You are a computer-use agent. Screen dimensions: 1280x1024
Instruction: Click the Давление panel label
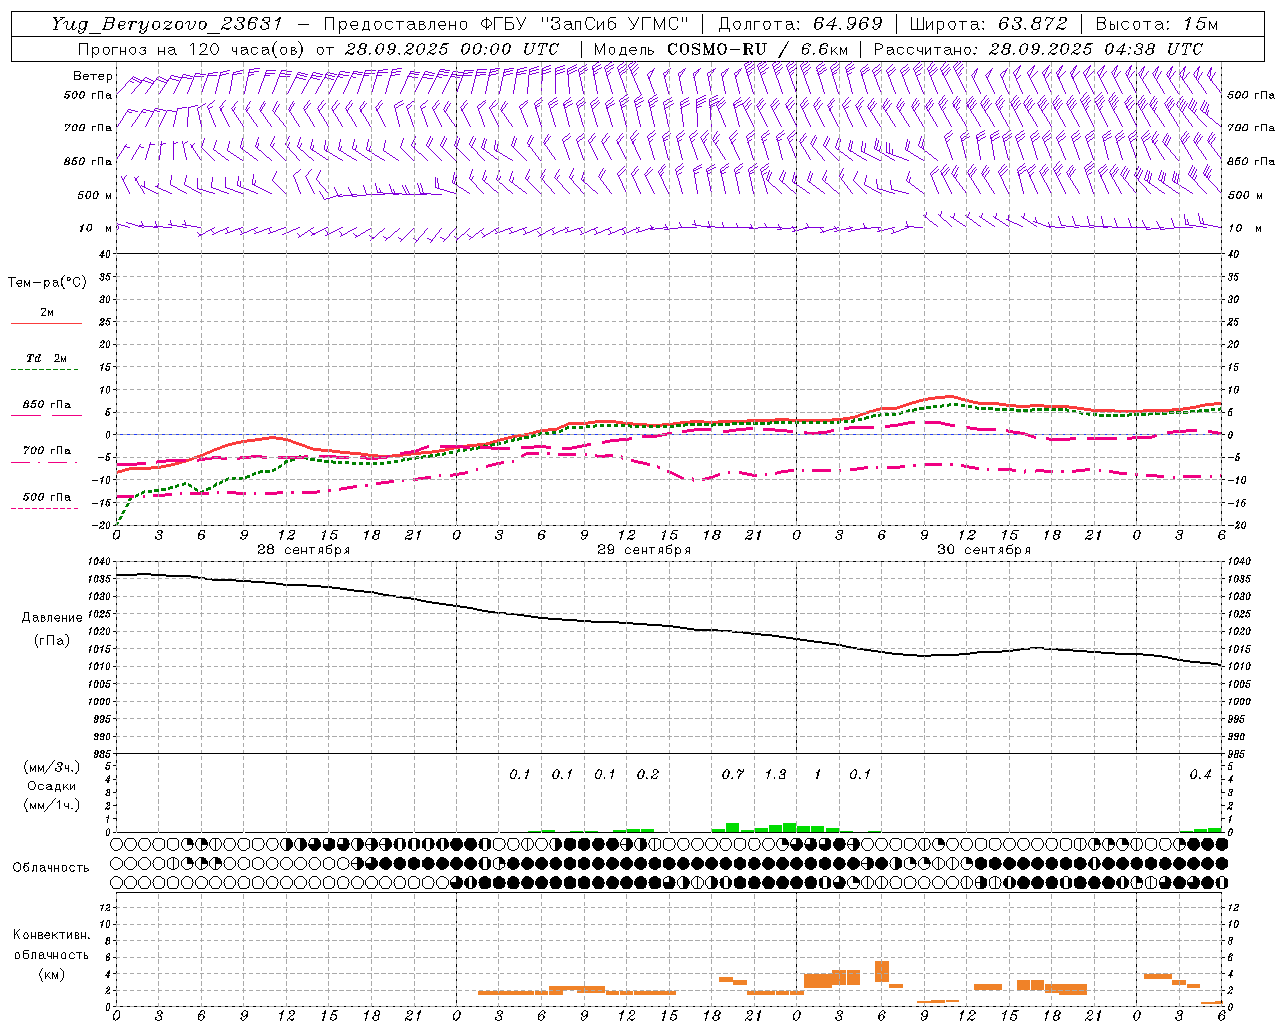click(52, 617)
